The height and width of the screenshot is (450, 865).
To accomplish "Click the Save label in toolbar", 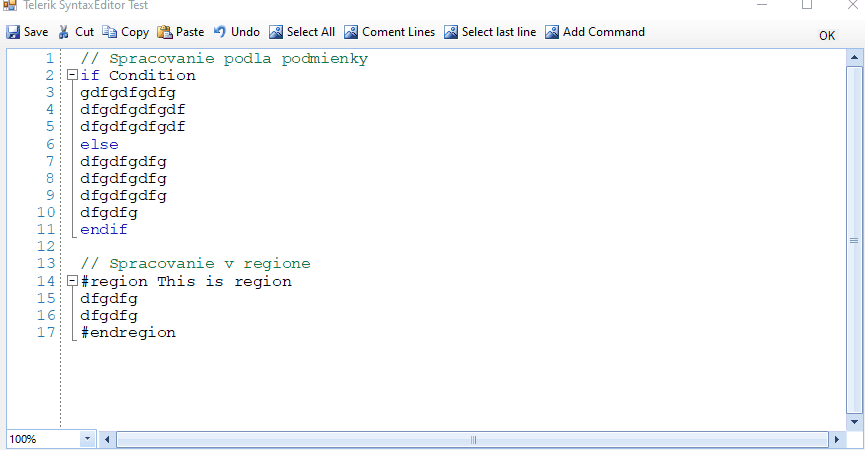I will [36, 32].
